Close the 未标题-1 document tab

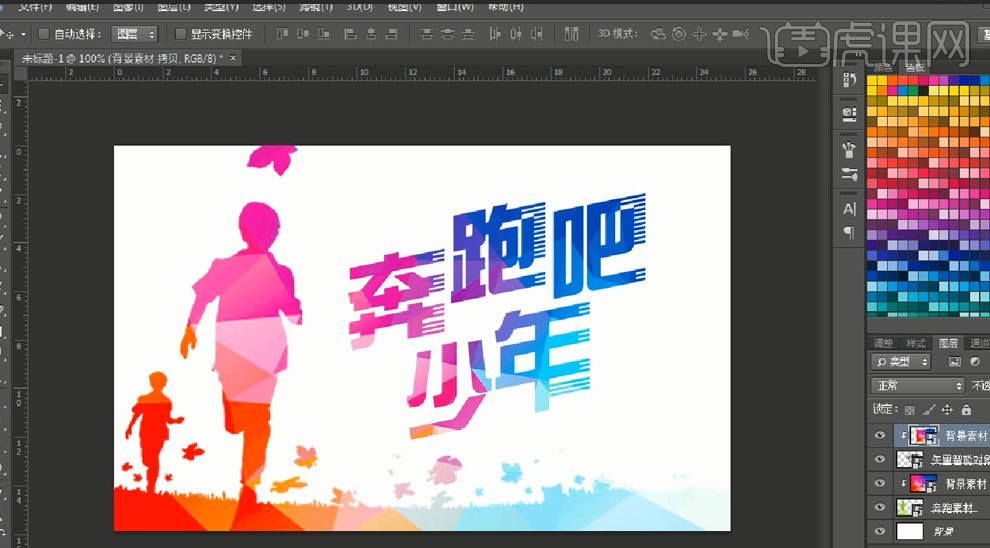pos(234,59)
